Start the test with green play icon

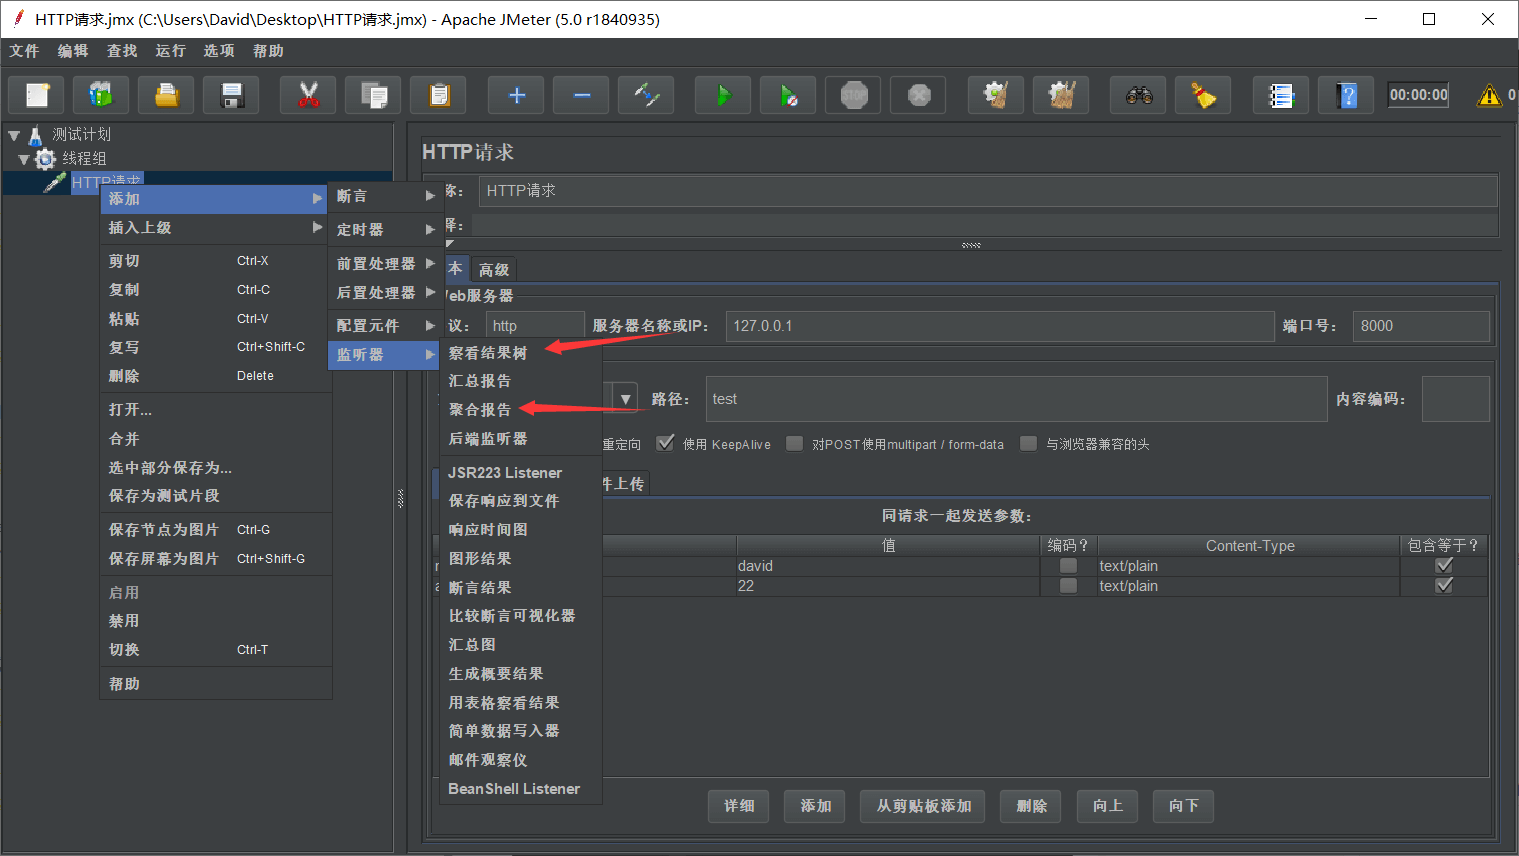point(723,95)
